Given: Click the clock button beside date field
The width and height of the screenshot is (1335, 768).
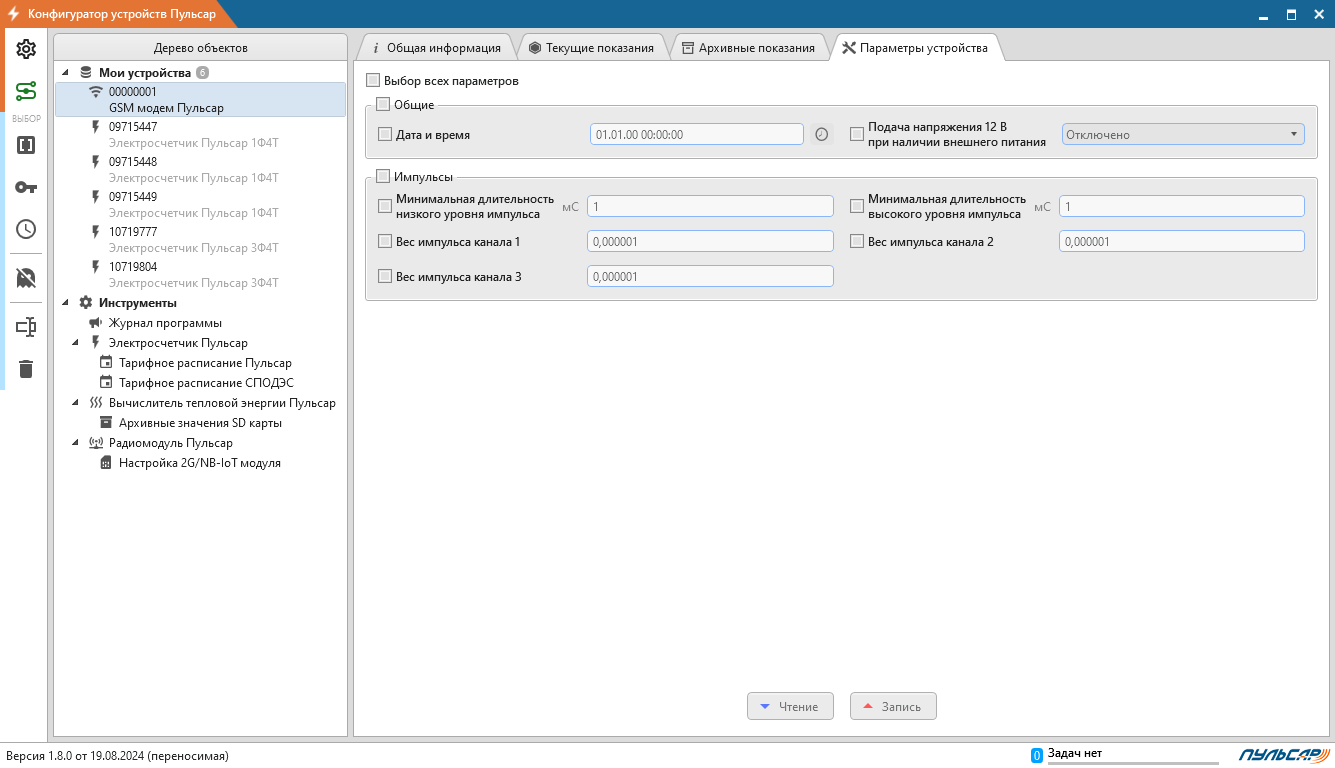Looking at the screenshot, I should (x=822, y=134).
